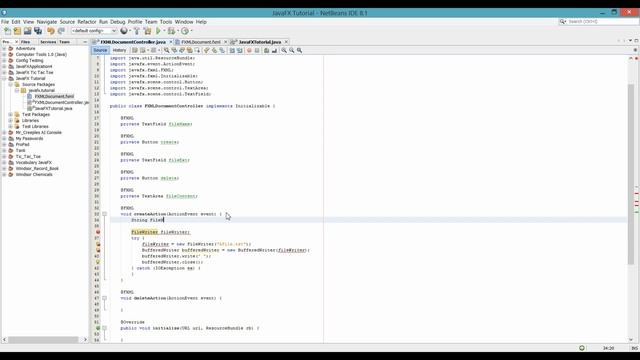Image resolution: width=640 pixels, height=360 pixels.
Task: Toggle Rectangular Selection in editor toolbar
Action: point(198,50)
